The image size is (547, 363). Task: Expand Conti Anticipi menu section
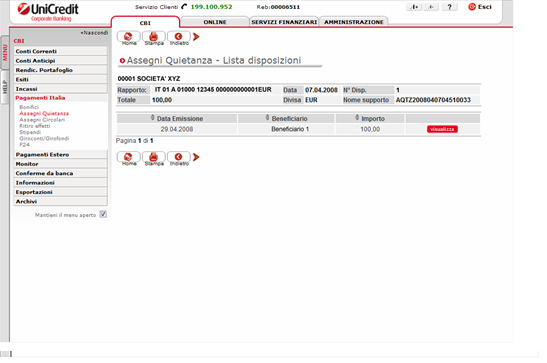click(61, 61)
